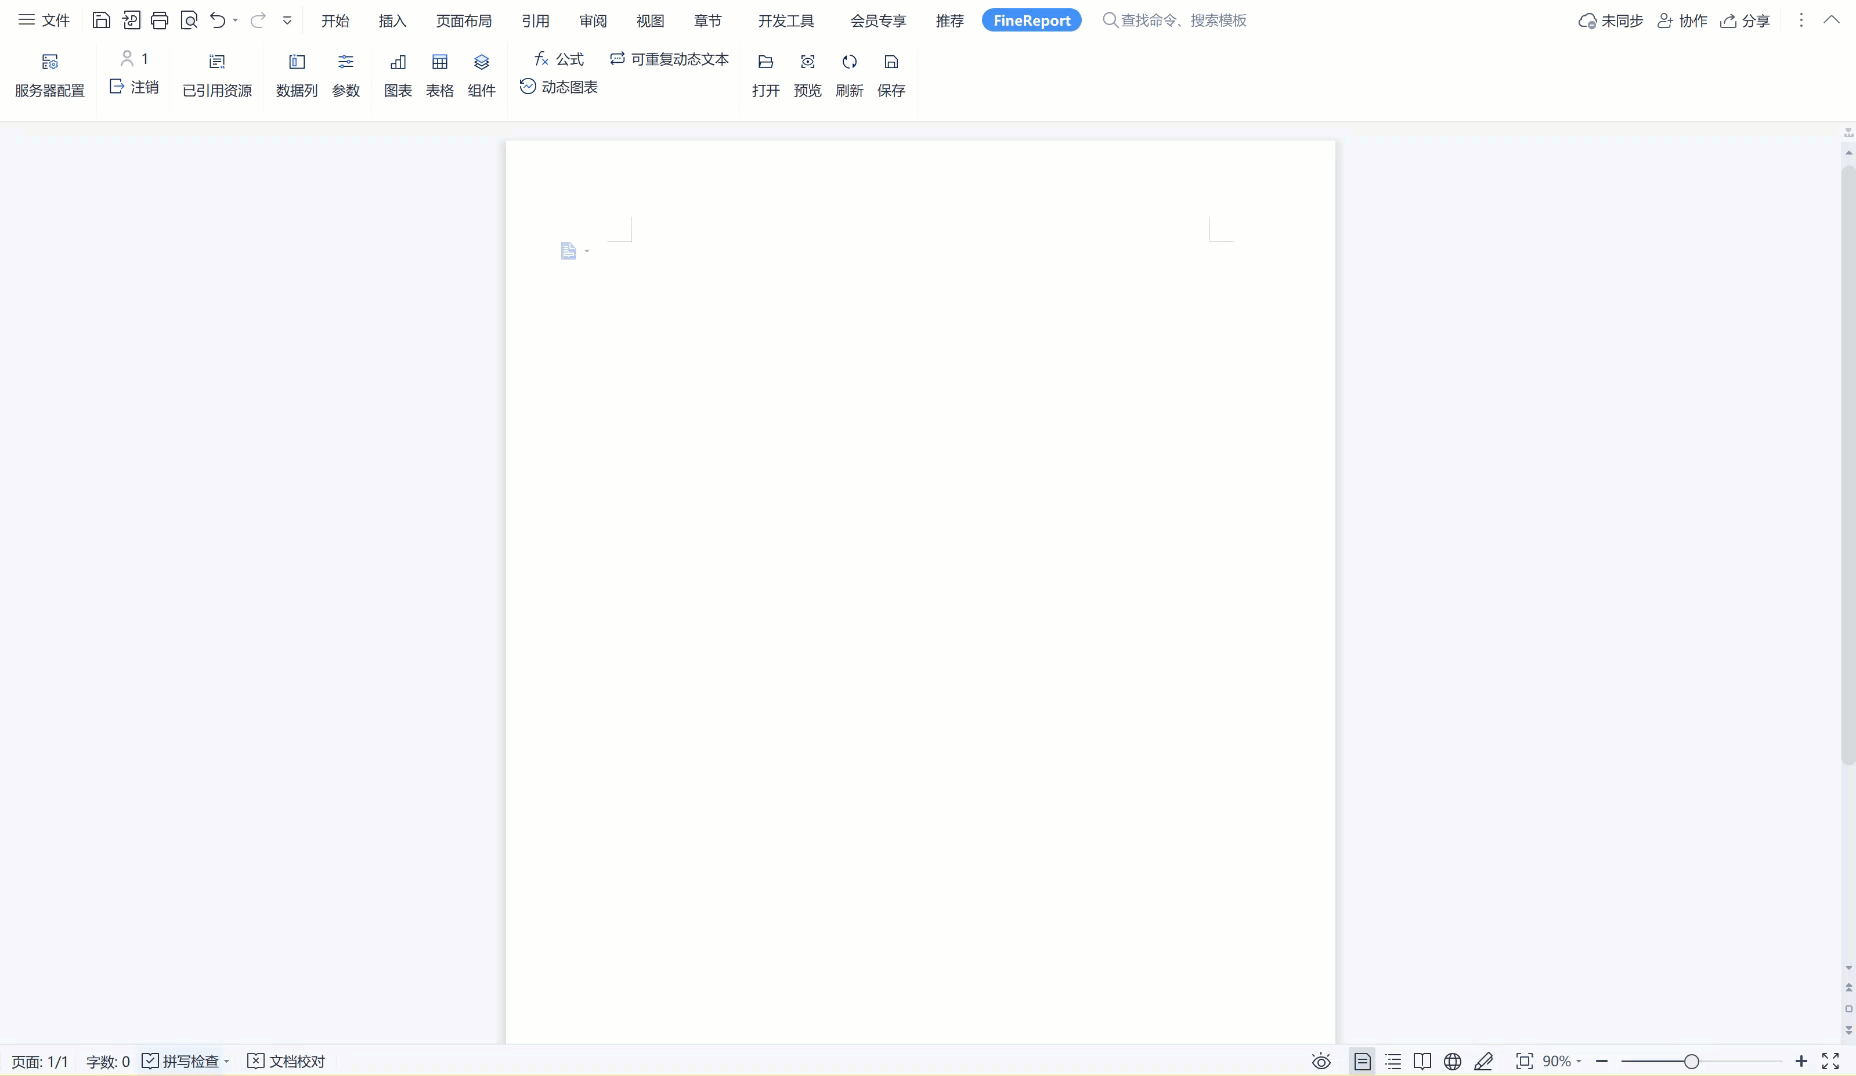The image size is (1856, 1076).
Task: Redo the last undone action
Action: tap(258, 20)
